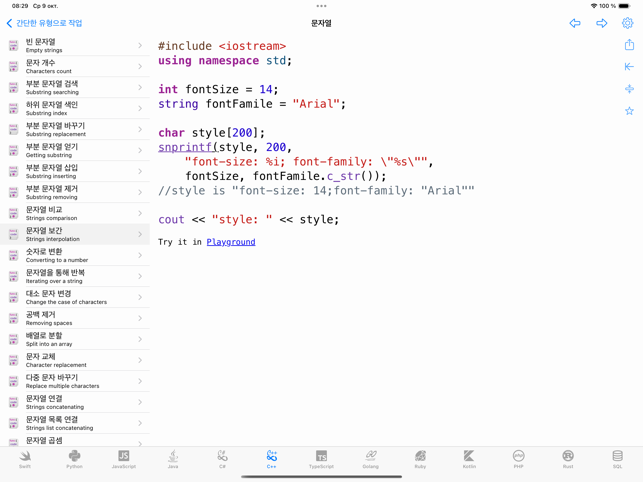Image resolution: width=643 pixels, height=482 pixels.
Task: Select the Strings interpolation topic
Action: (75, 234)
